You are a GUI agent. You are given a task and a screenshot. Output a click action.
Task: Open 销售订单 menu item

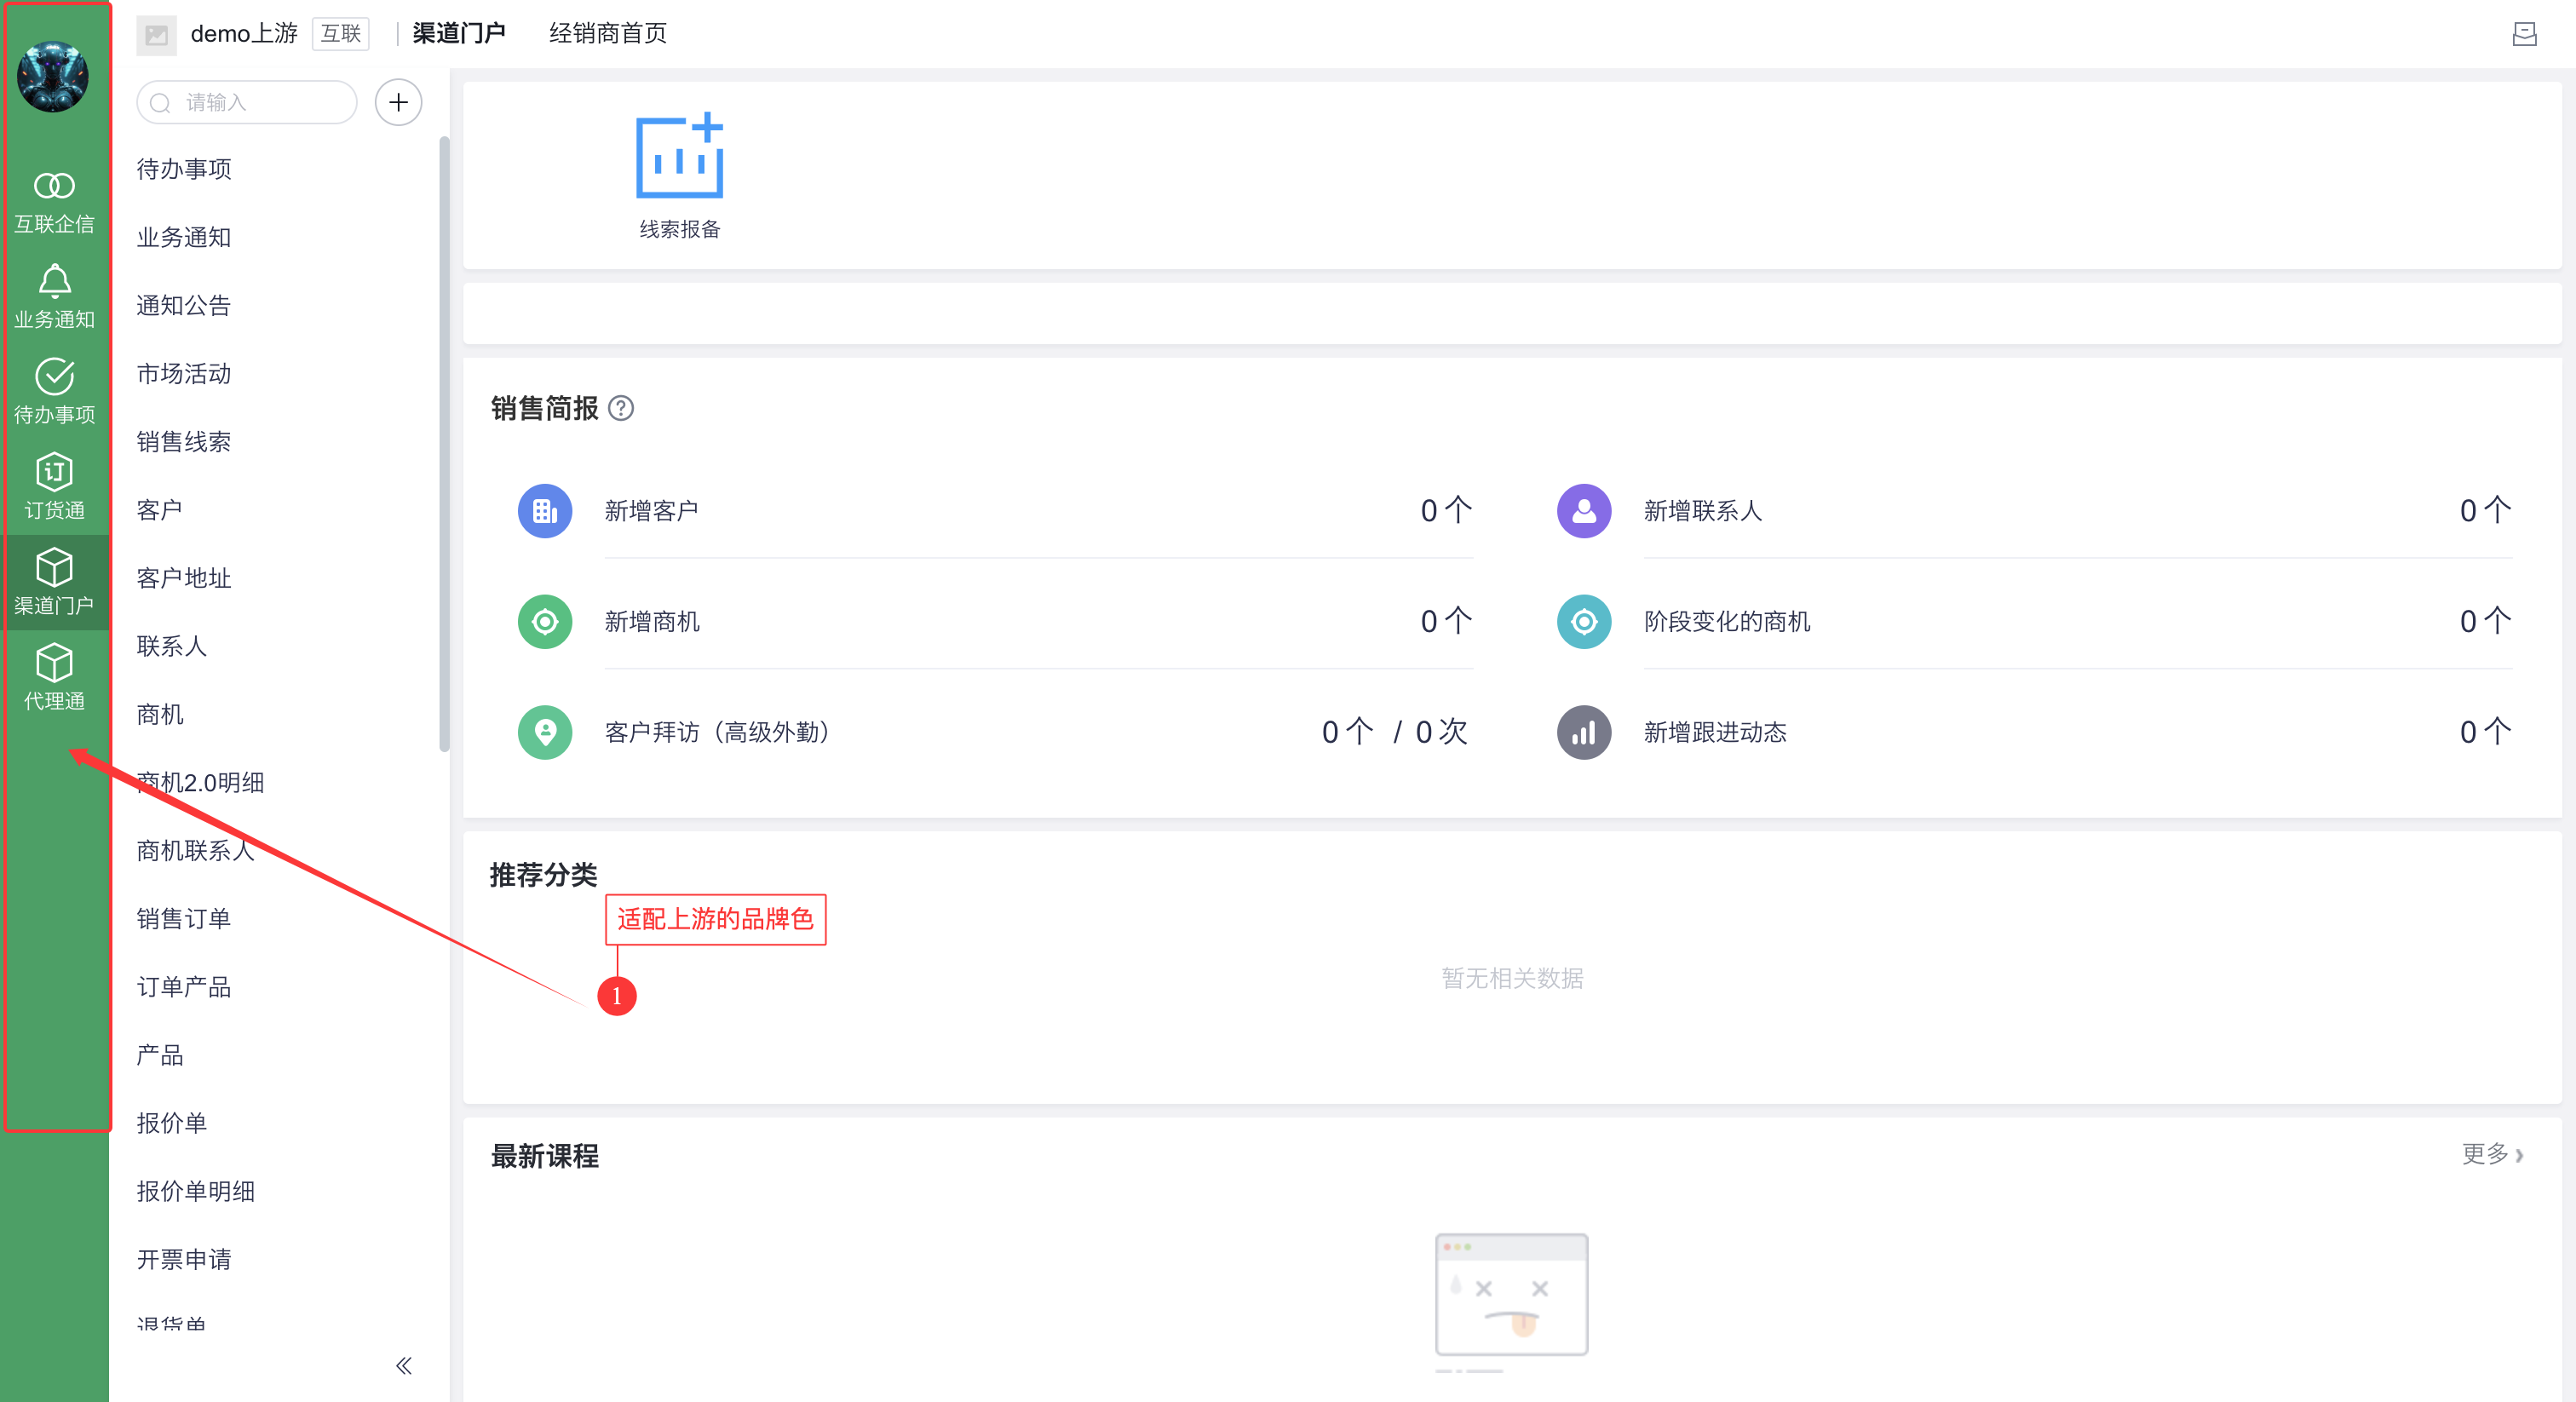184,918
